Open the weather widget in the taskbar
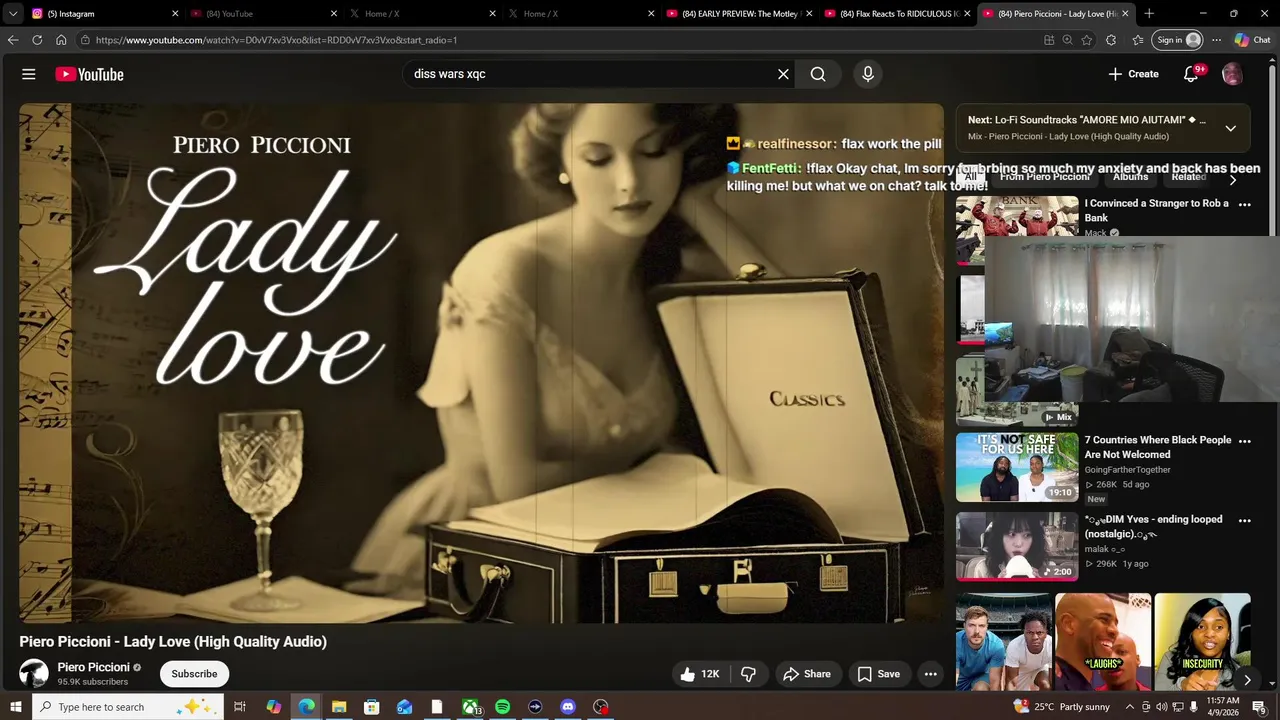Image resolution: width=1280 pixels, height=720 pixels. click(1061, 707)
